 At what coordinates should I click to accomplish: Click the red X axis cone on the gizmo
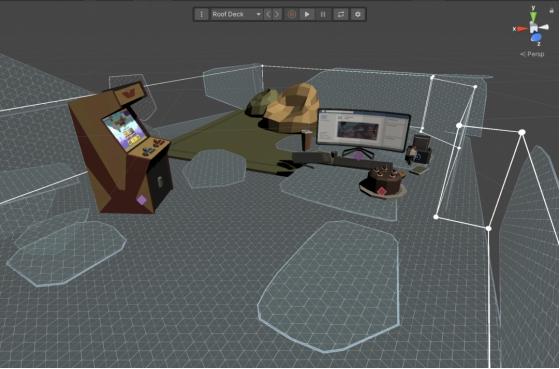[x=522, y=29]
